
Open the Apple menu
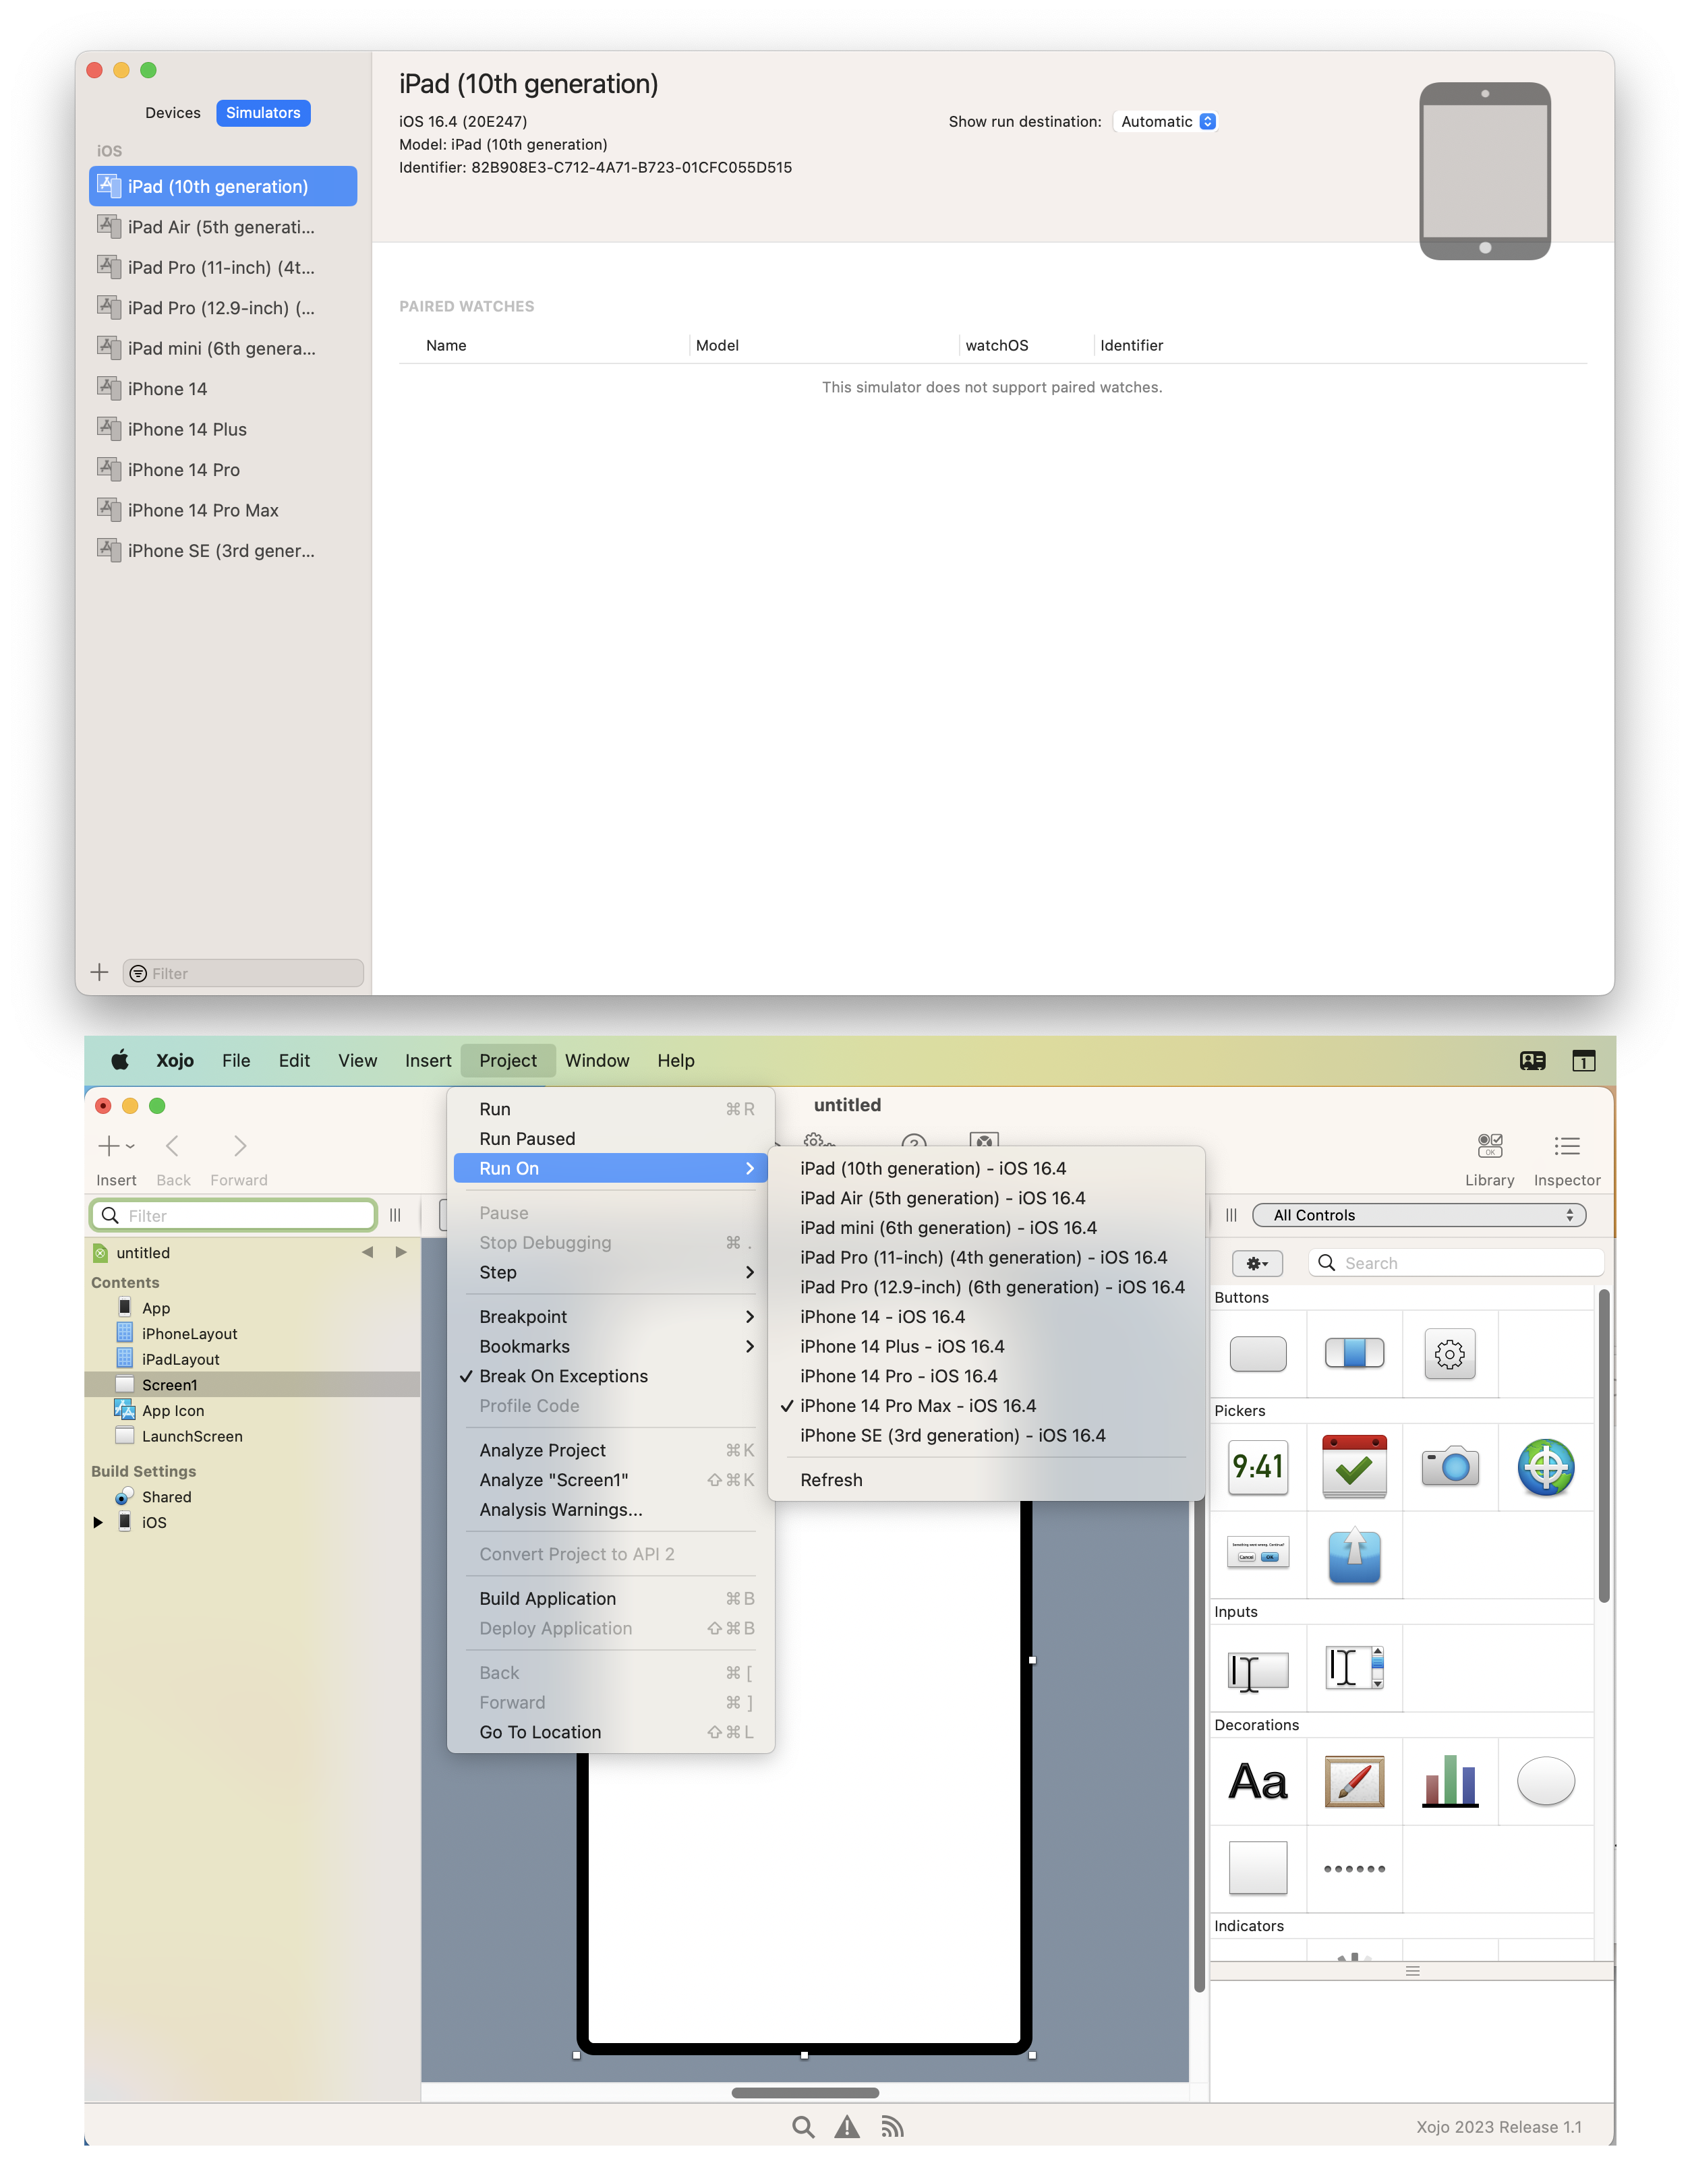[120, 1060]
